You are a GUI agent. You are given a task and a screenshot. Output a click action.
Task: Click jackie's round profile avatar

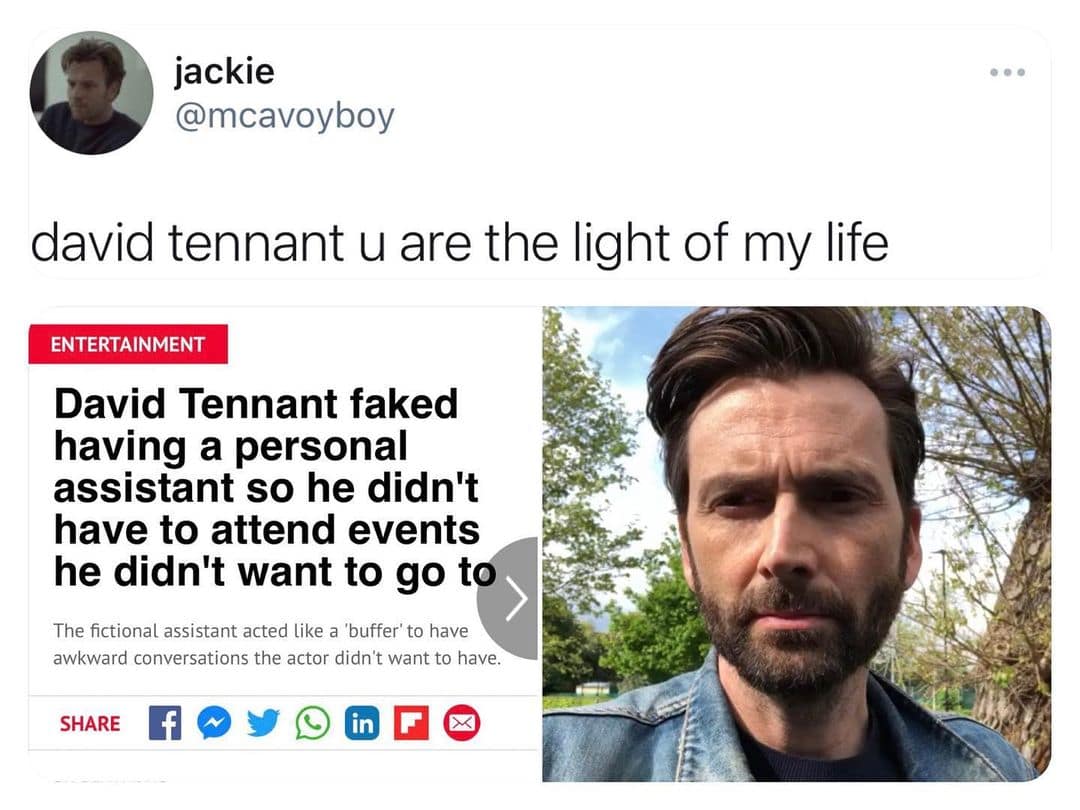[x=91, y=93]
